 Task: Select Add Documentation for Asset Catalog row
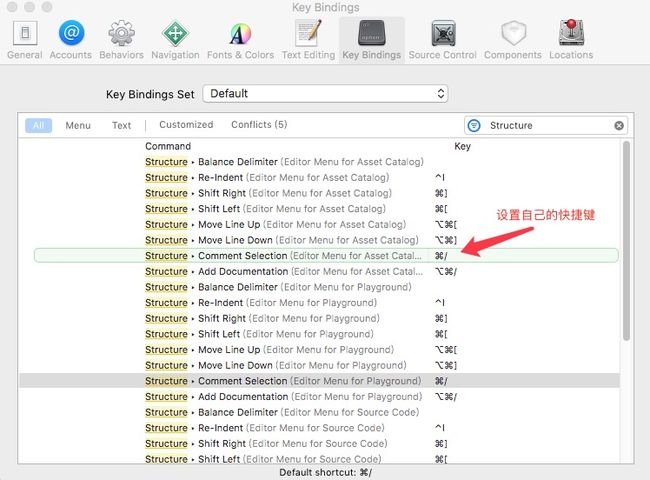[x=319, y=272]
